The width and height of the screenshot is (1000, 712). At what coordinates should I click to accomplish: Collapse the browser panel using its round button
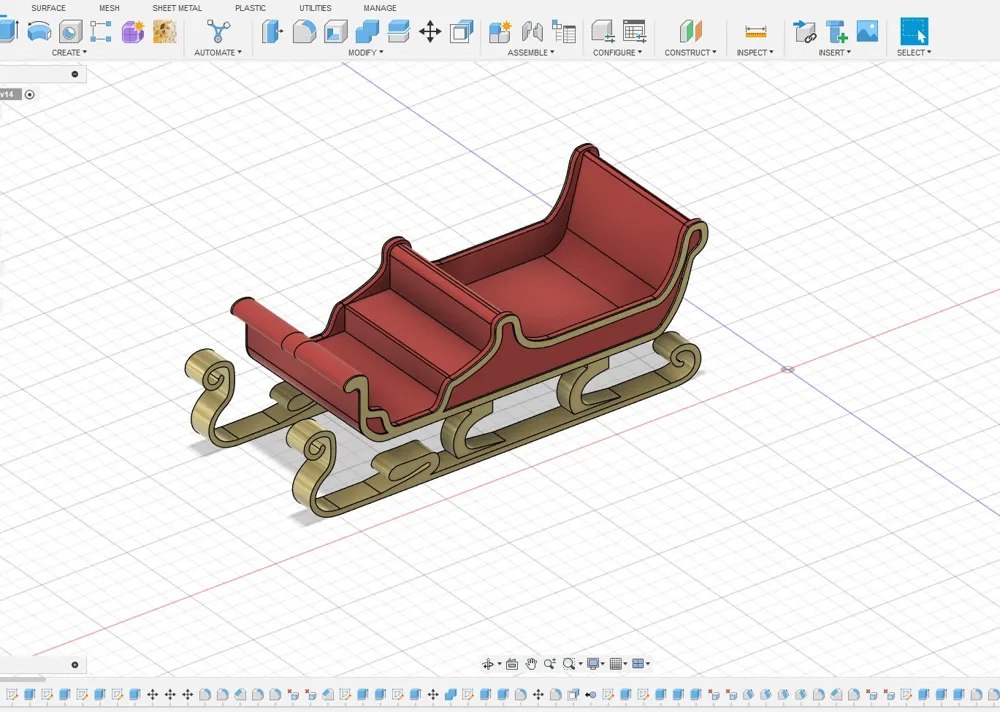[75, 74]
